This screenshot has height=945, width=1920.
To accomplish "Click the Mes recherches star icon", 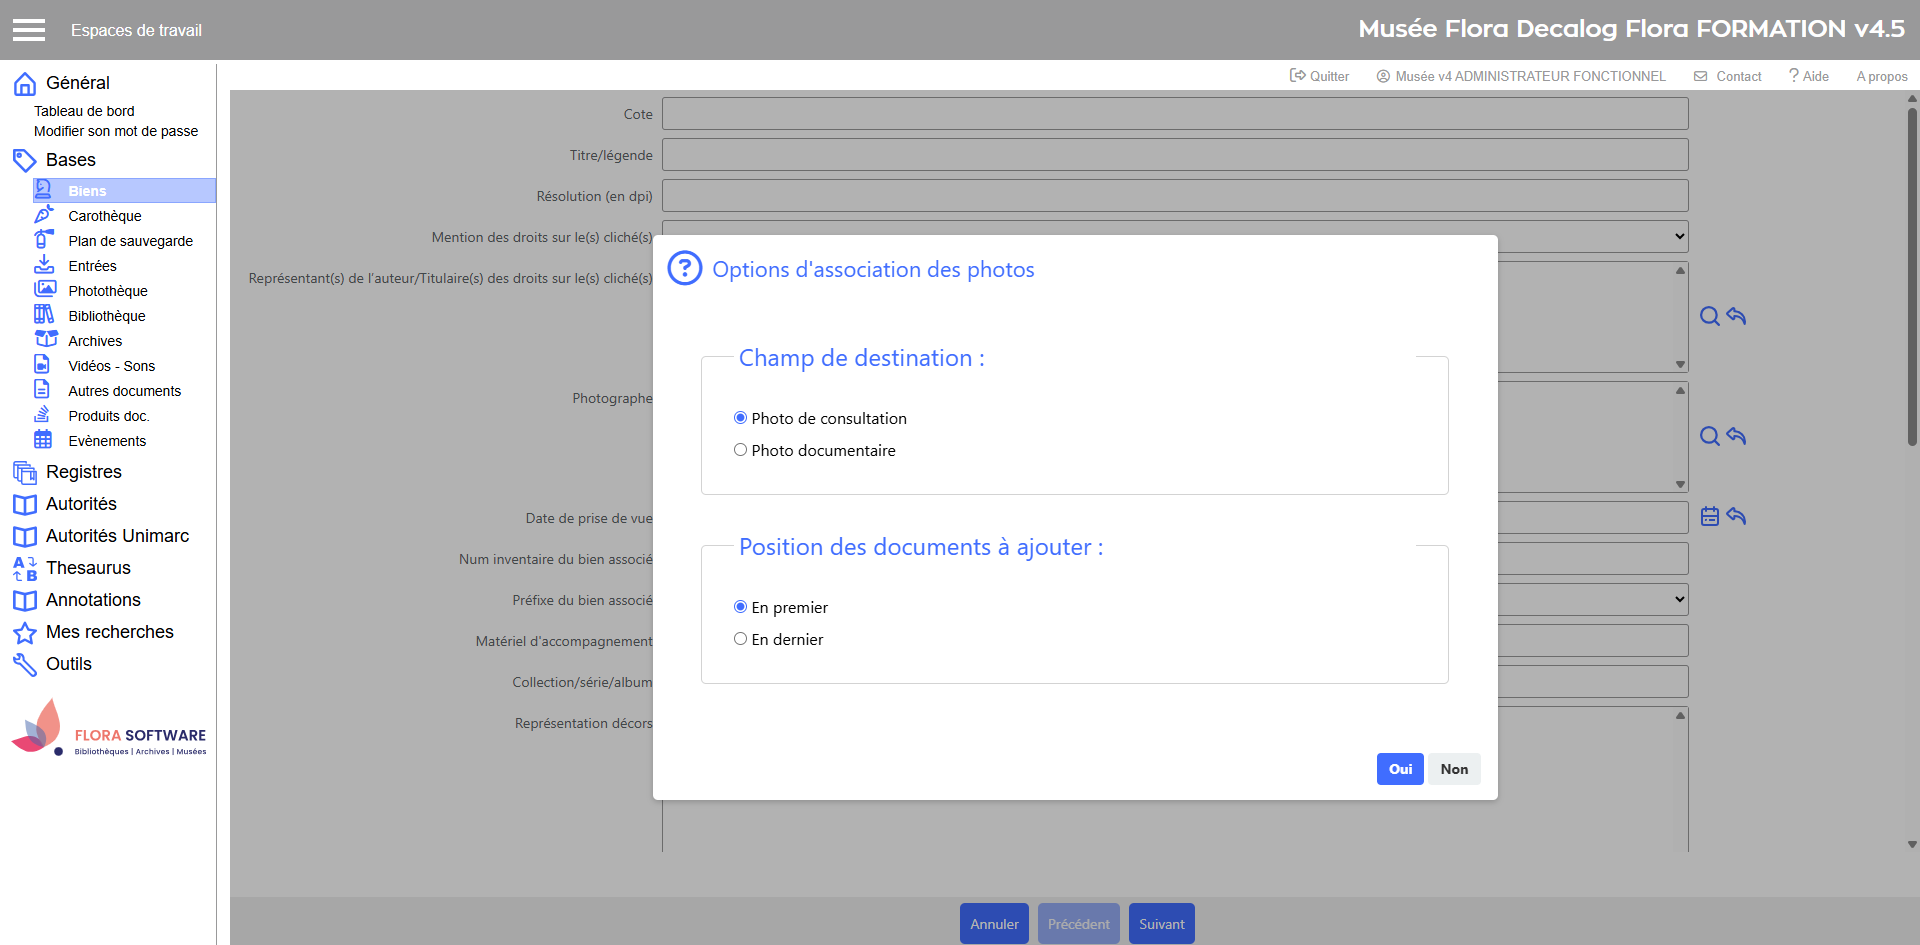I will pos(25,633).
